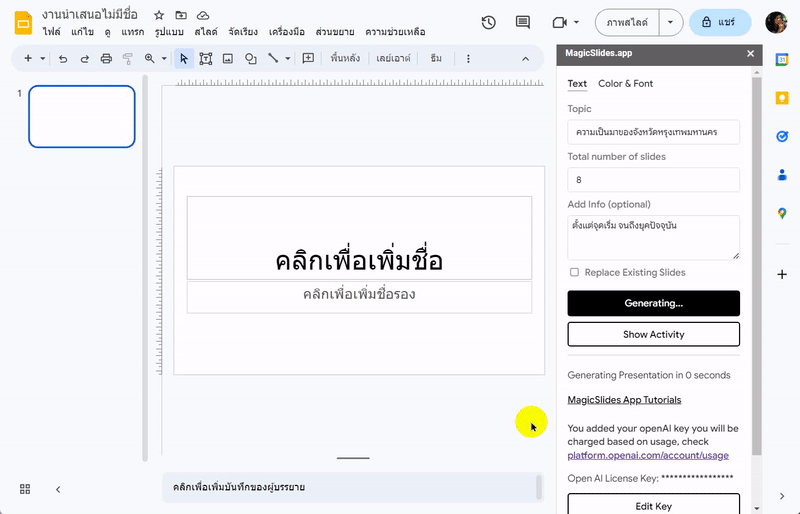Open the Google account avatar

pos(776,22)
